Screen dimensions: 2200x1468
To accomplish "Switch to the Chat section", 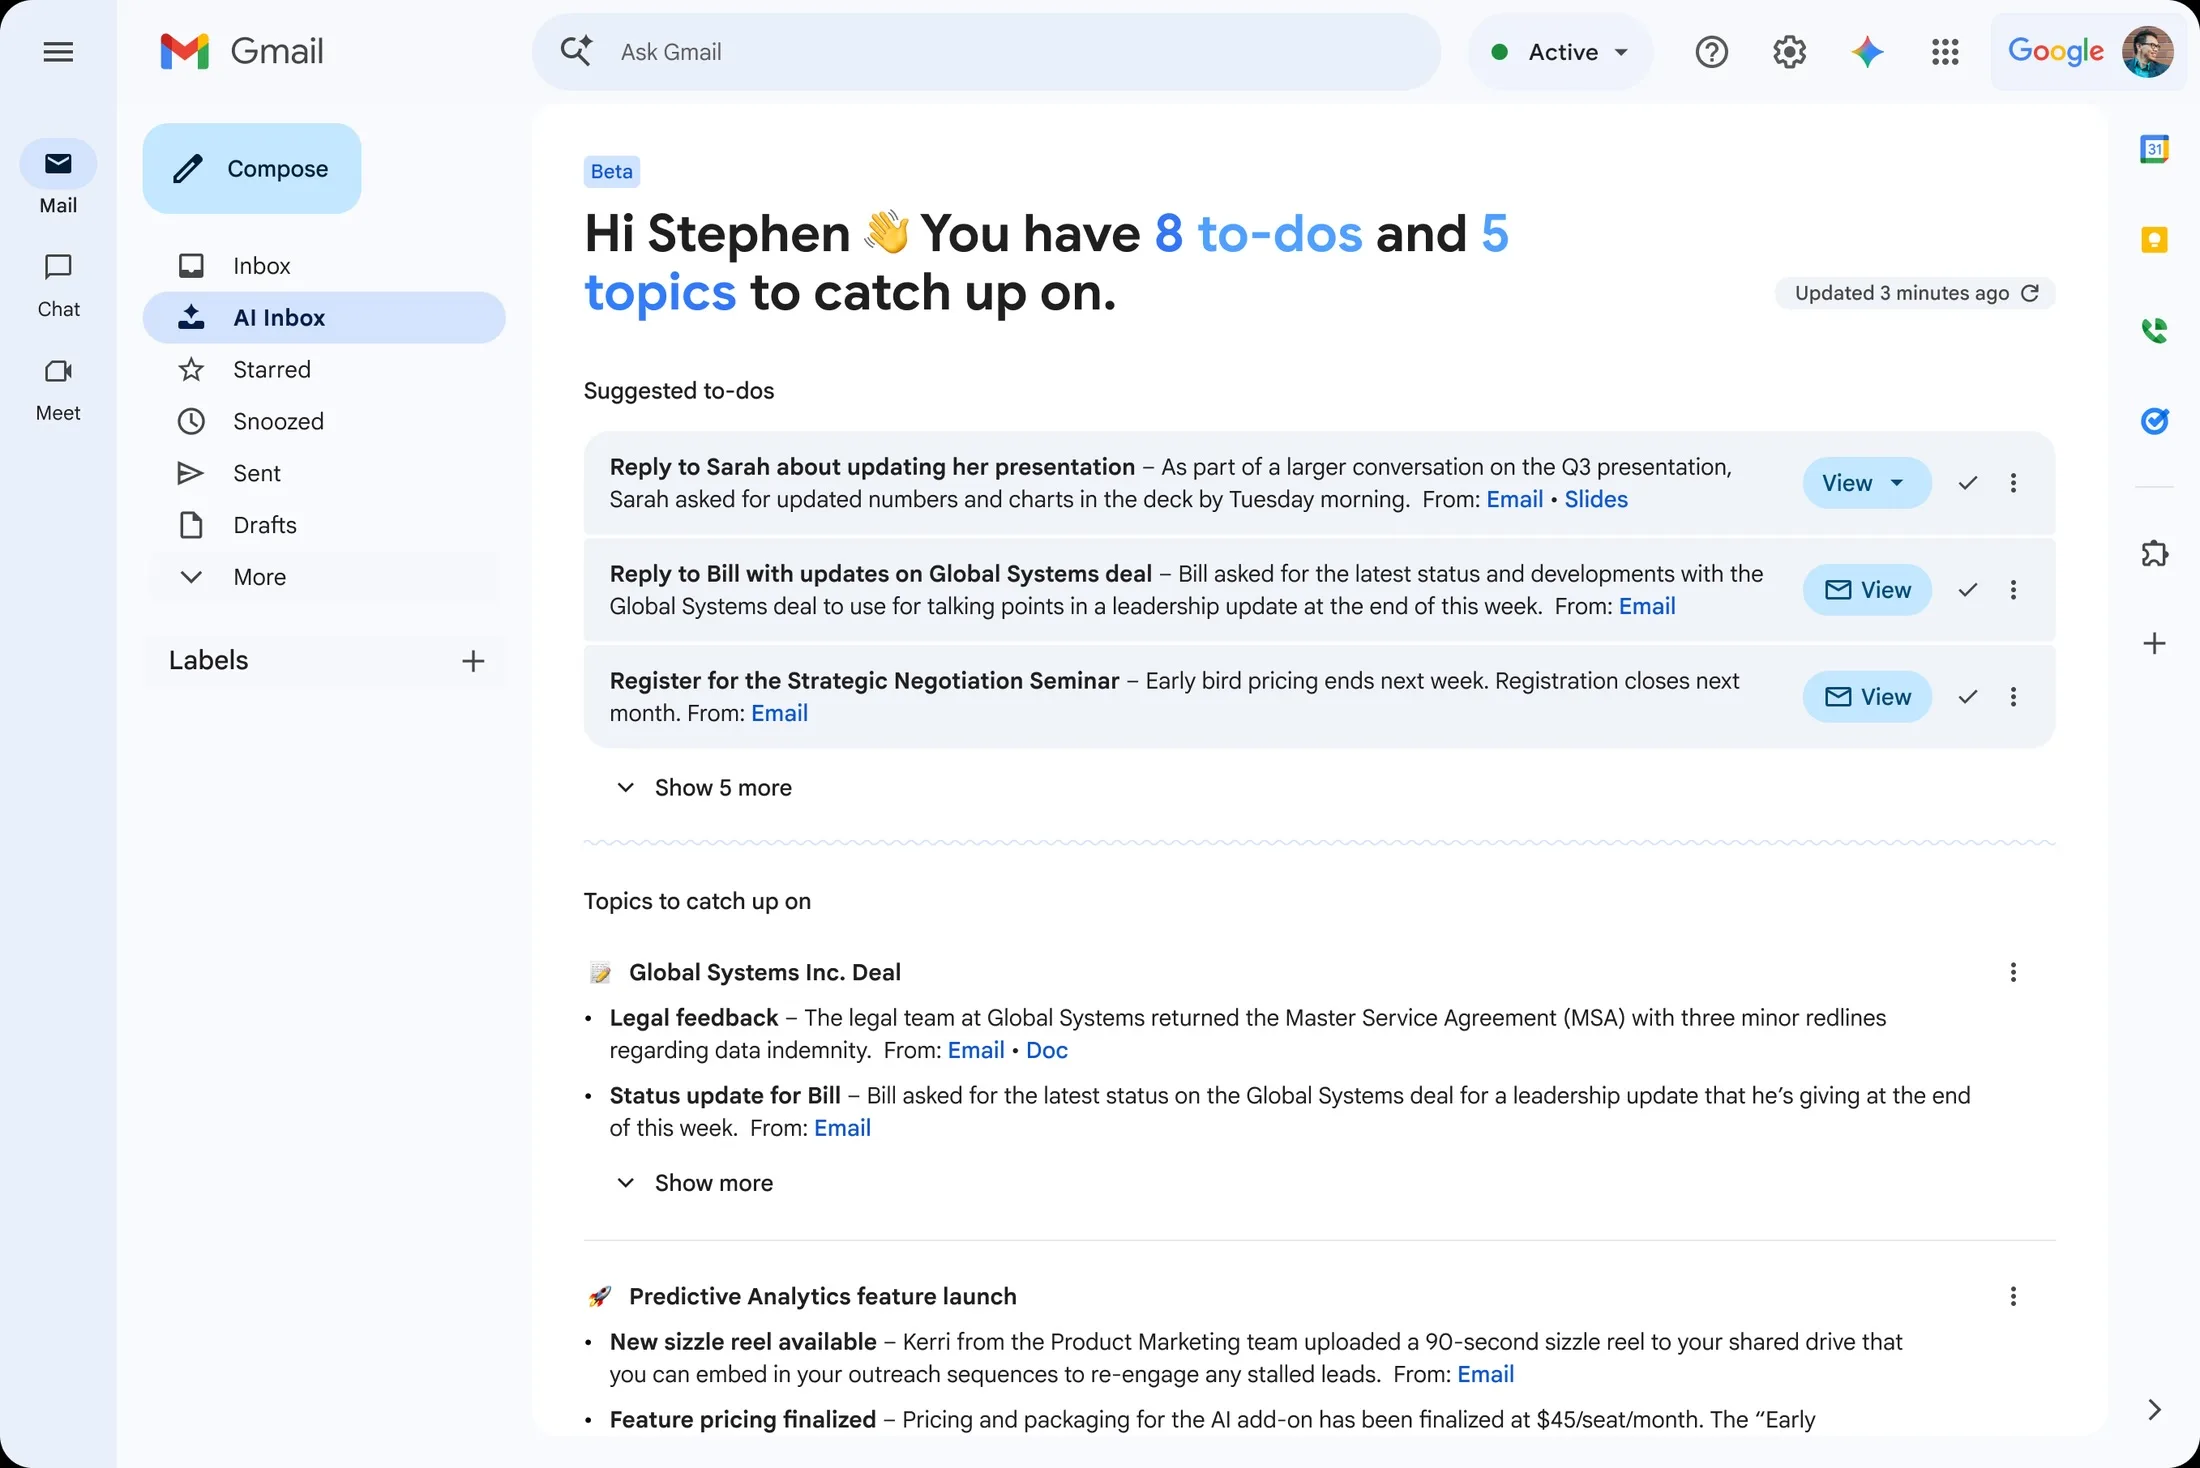I will [x=58, y=285].
